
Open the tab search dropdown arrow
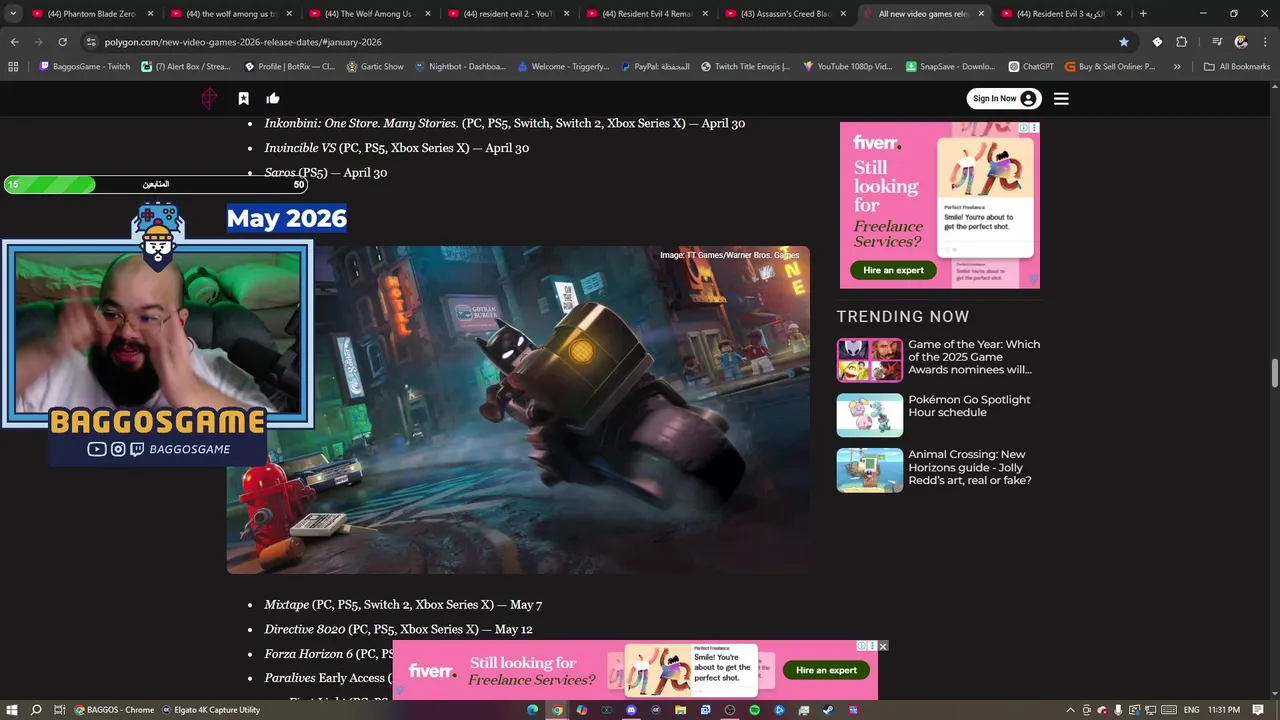(x=13, y=14)
